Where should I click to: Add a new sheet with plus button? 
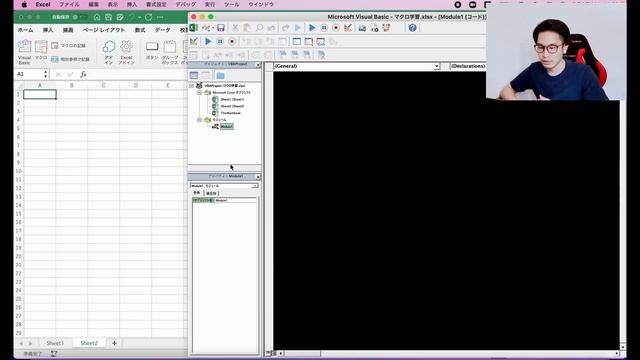114,343
